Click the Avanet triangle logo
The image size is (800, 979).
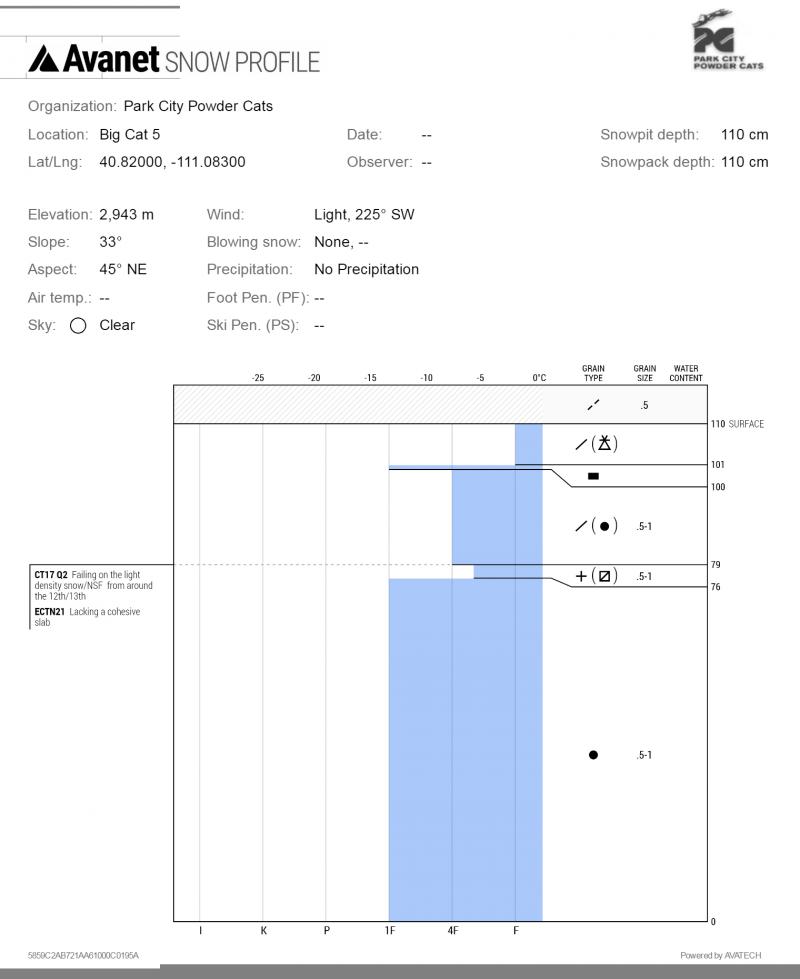tap(44, 59)
